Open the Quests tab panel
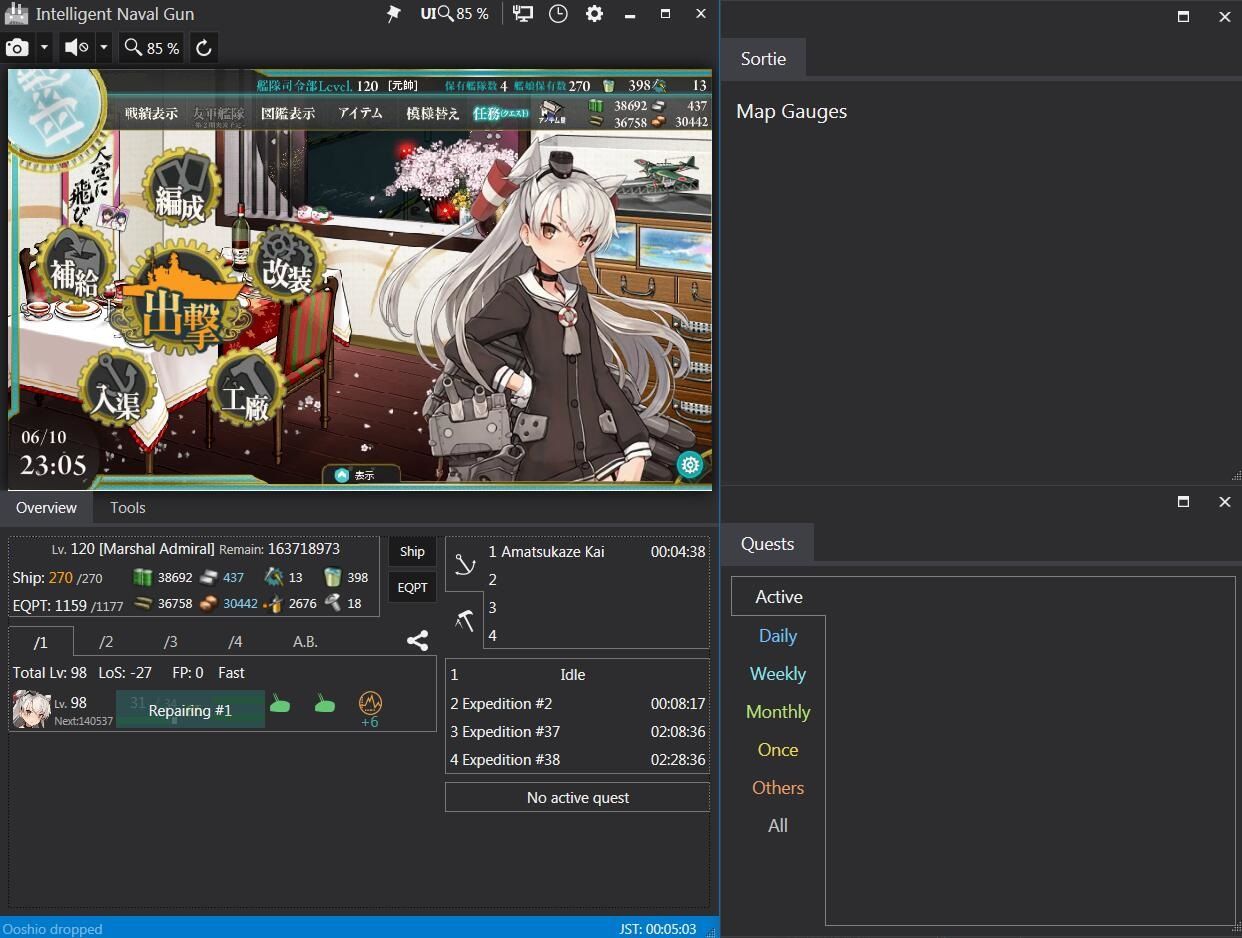This screenshot has height=938, width=1242. [767, 543]
